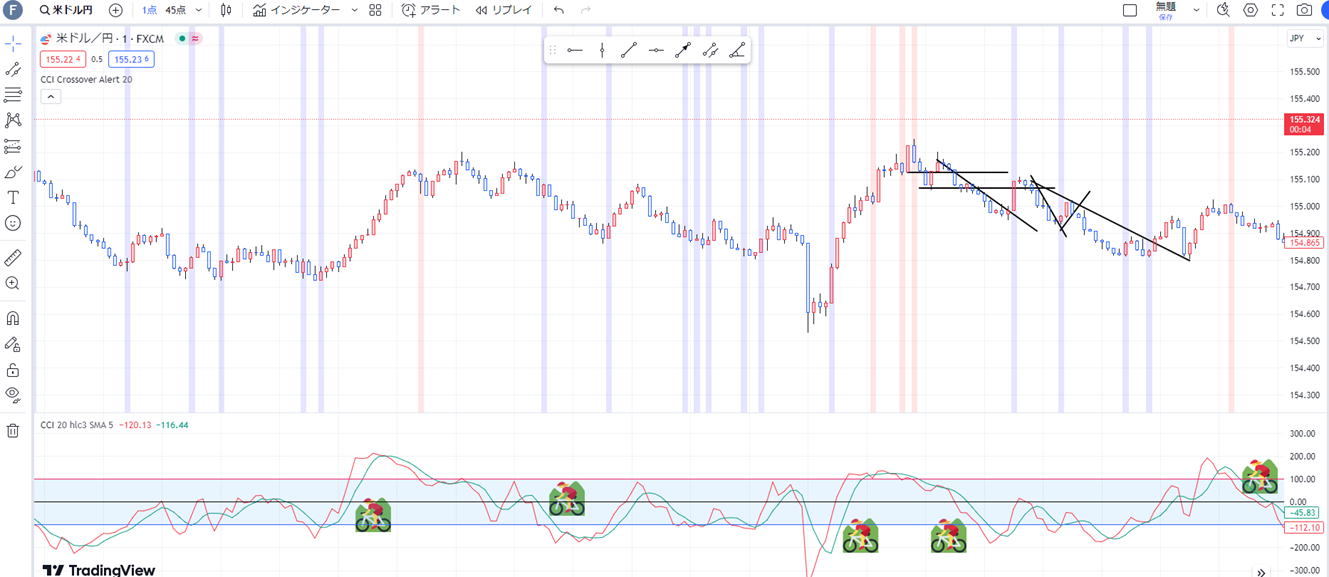Collapse the indicator legend chevron
The image size is (1329, 577).
[52, 97]
